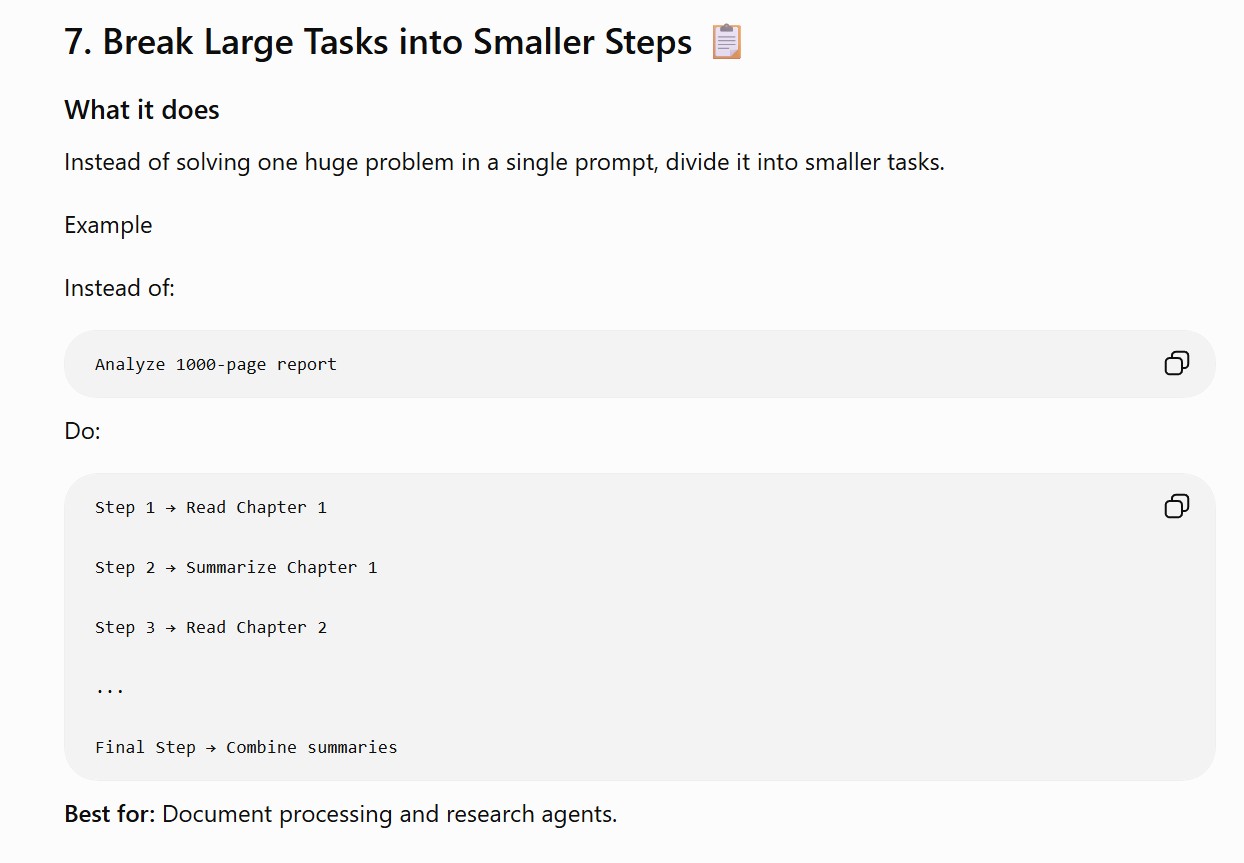Click the "Instead of solving one huge problem" paragraph
This screenshot has width=1244, height=863.
(x=504, y=162)
